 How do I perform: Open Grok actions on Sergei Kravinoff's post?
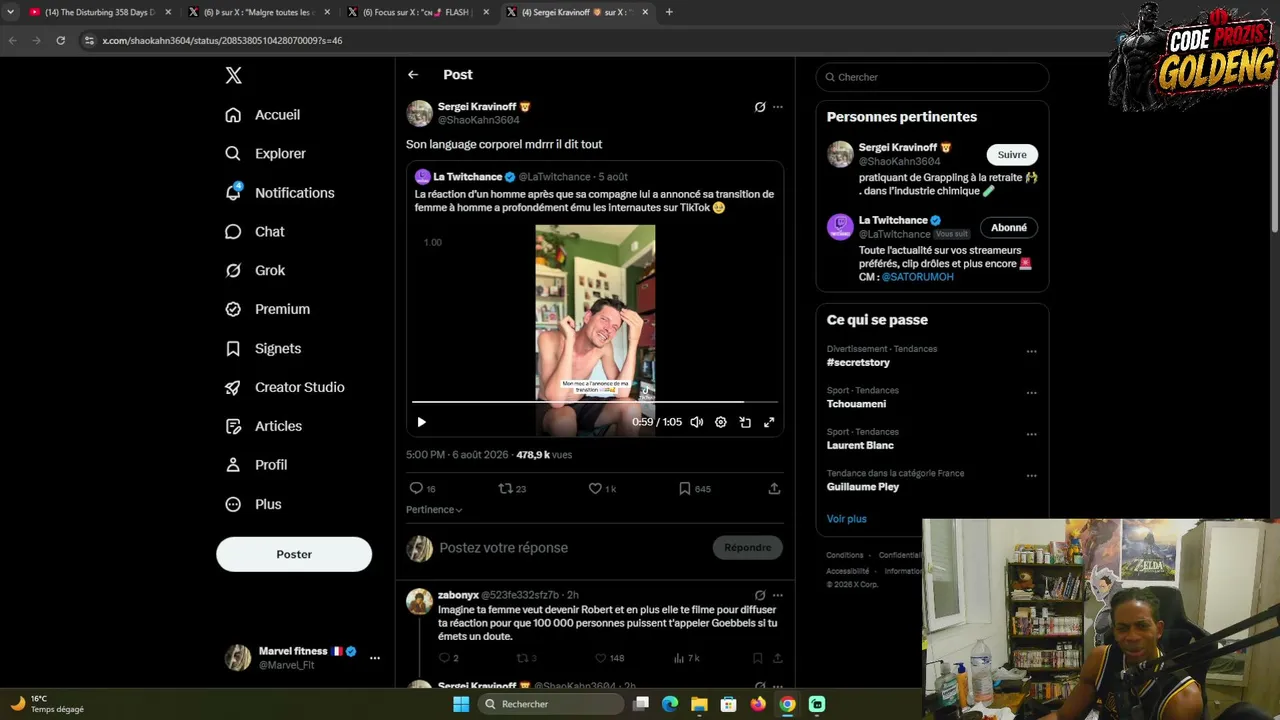[760, 107]
